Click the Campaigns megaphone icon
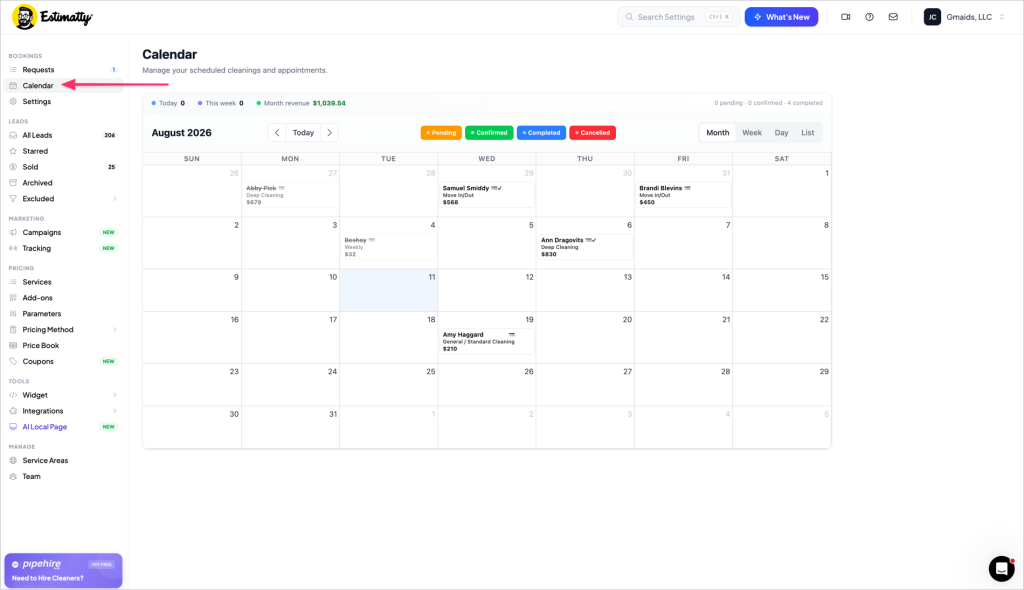 (x=13, y=233)
